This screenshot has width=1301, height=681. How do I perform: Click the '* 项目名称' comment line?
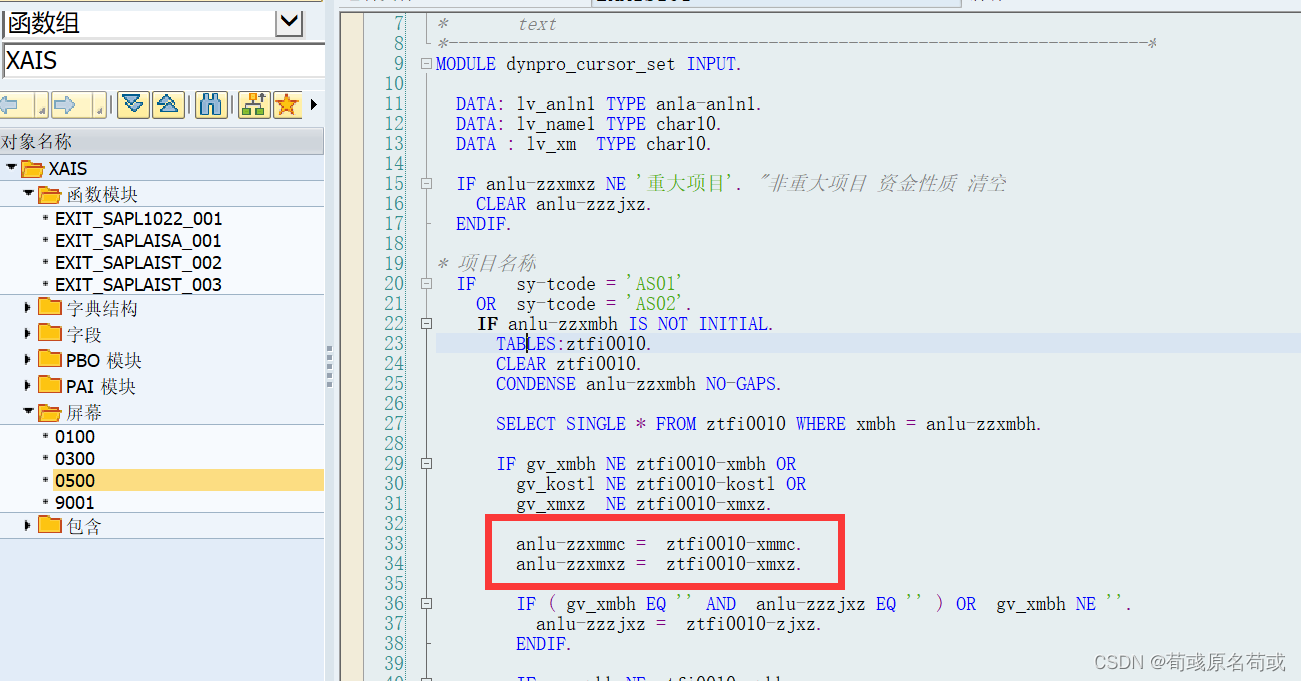(x=486, y=264)
